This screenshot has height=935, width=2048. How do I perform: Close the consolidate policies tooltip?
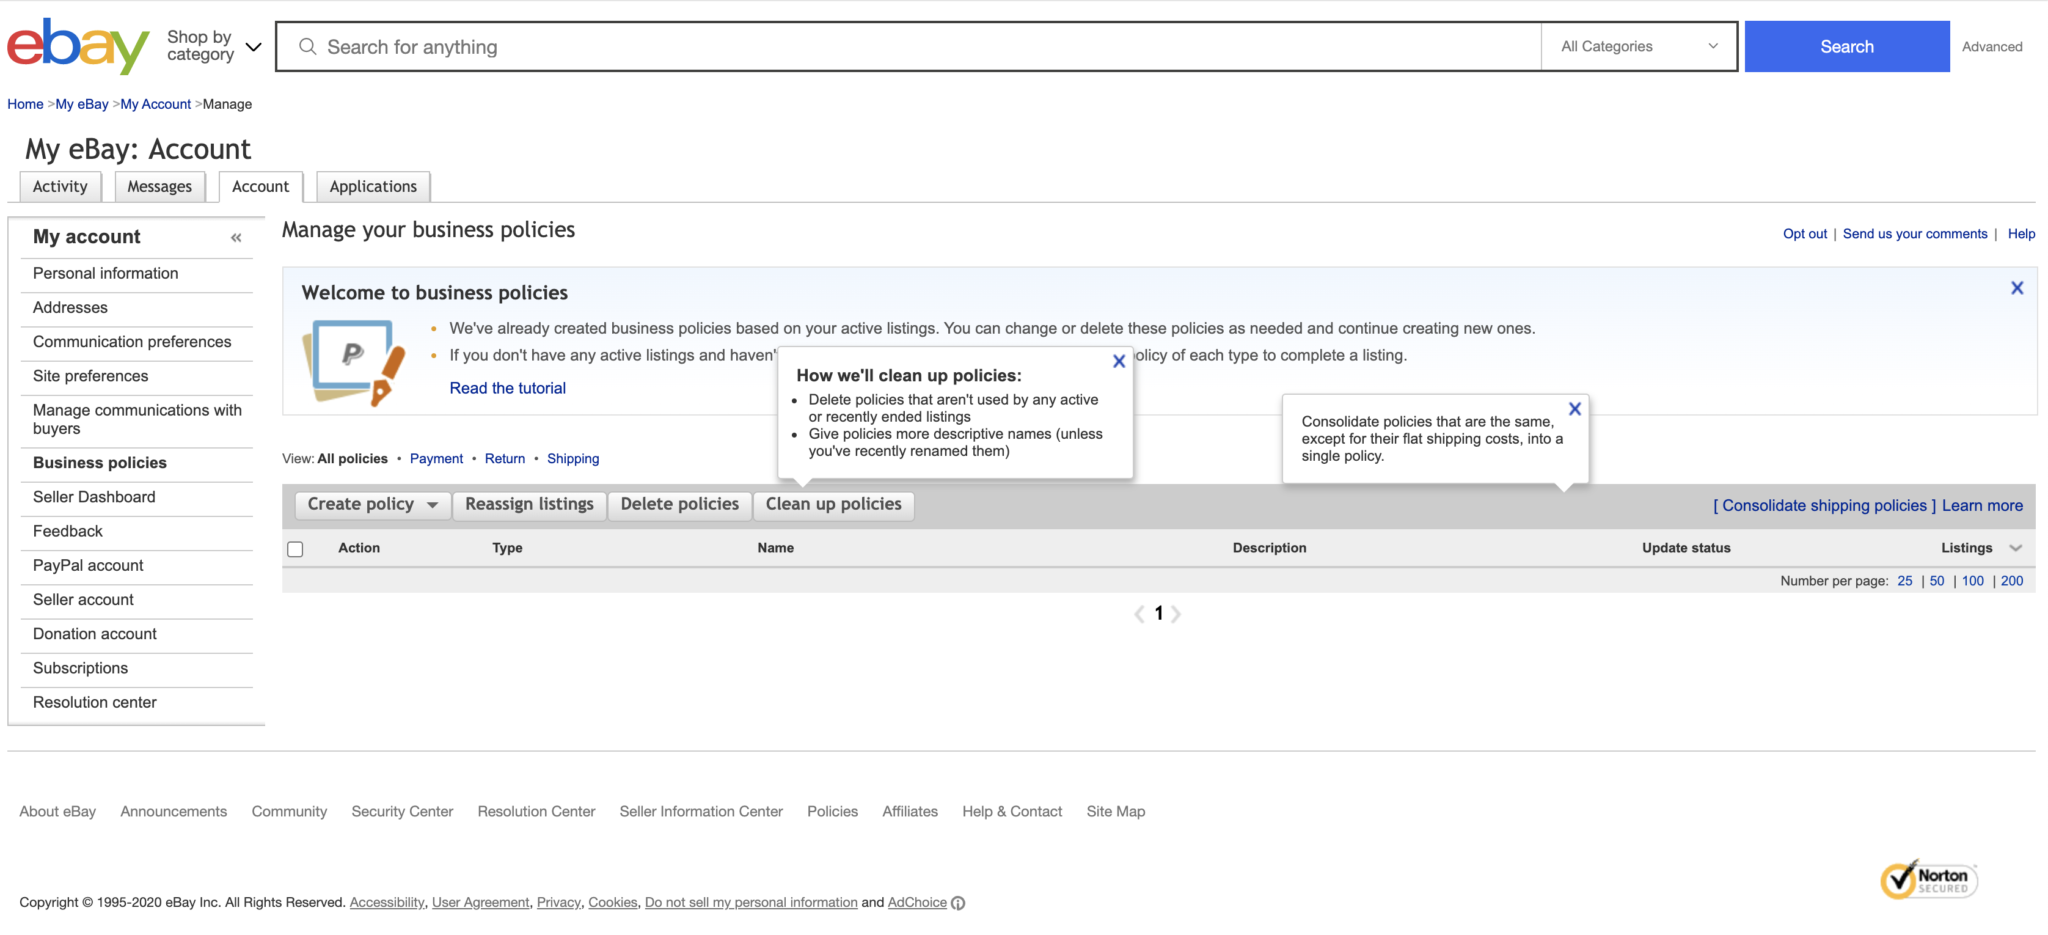1574,409
